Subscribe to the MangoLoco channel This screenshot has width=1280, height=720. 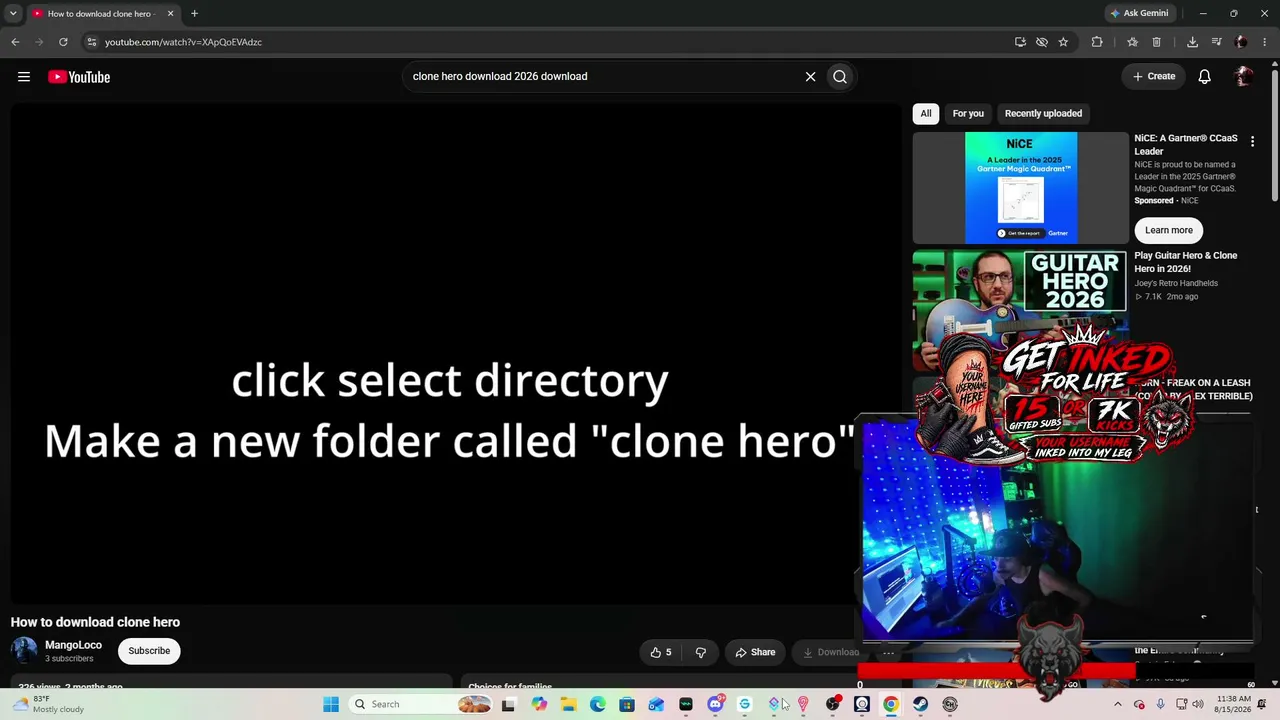click(149, 651)
